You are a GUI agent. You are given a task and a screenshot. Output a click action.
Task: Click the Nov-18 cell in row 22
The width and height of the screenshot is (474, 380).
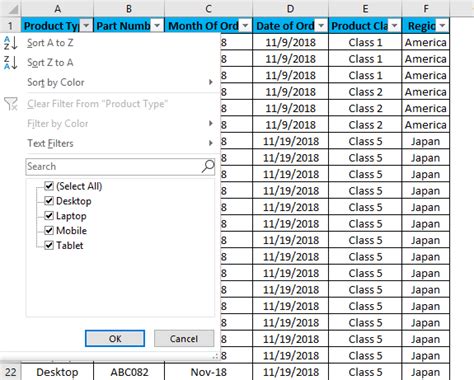coord(209,372)
